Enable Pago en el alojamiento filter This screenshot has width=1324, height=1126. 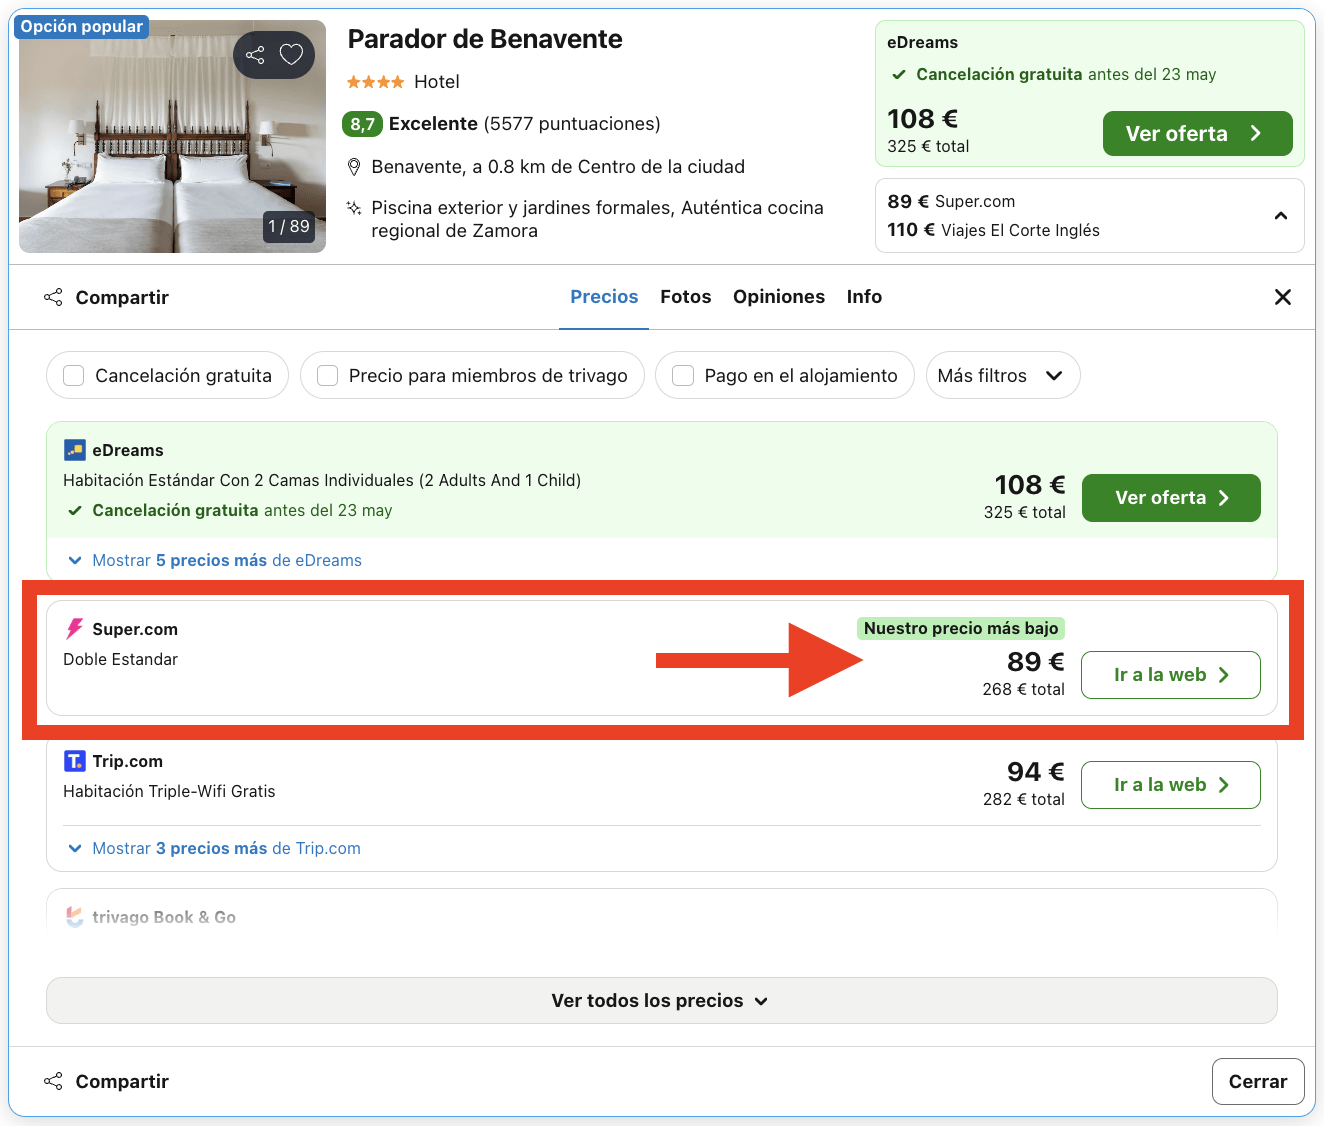(x=683, y=375)
